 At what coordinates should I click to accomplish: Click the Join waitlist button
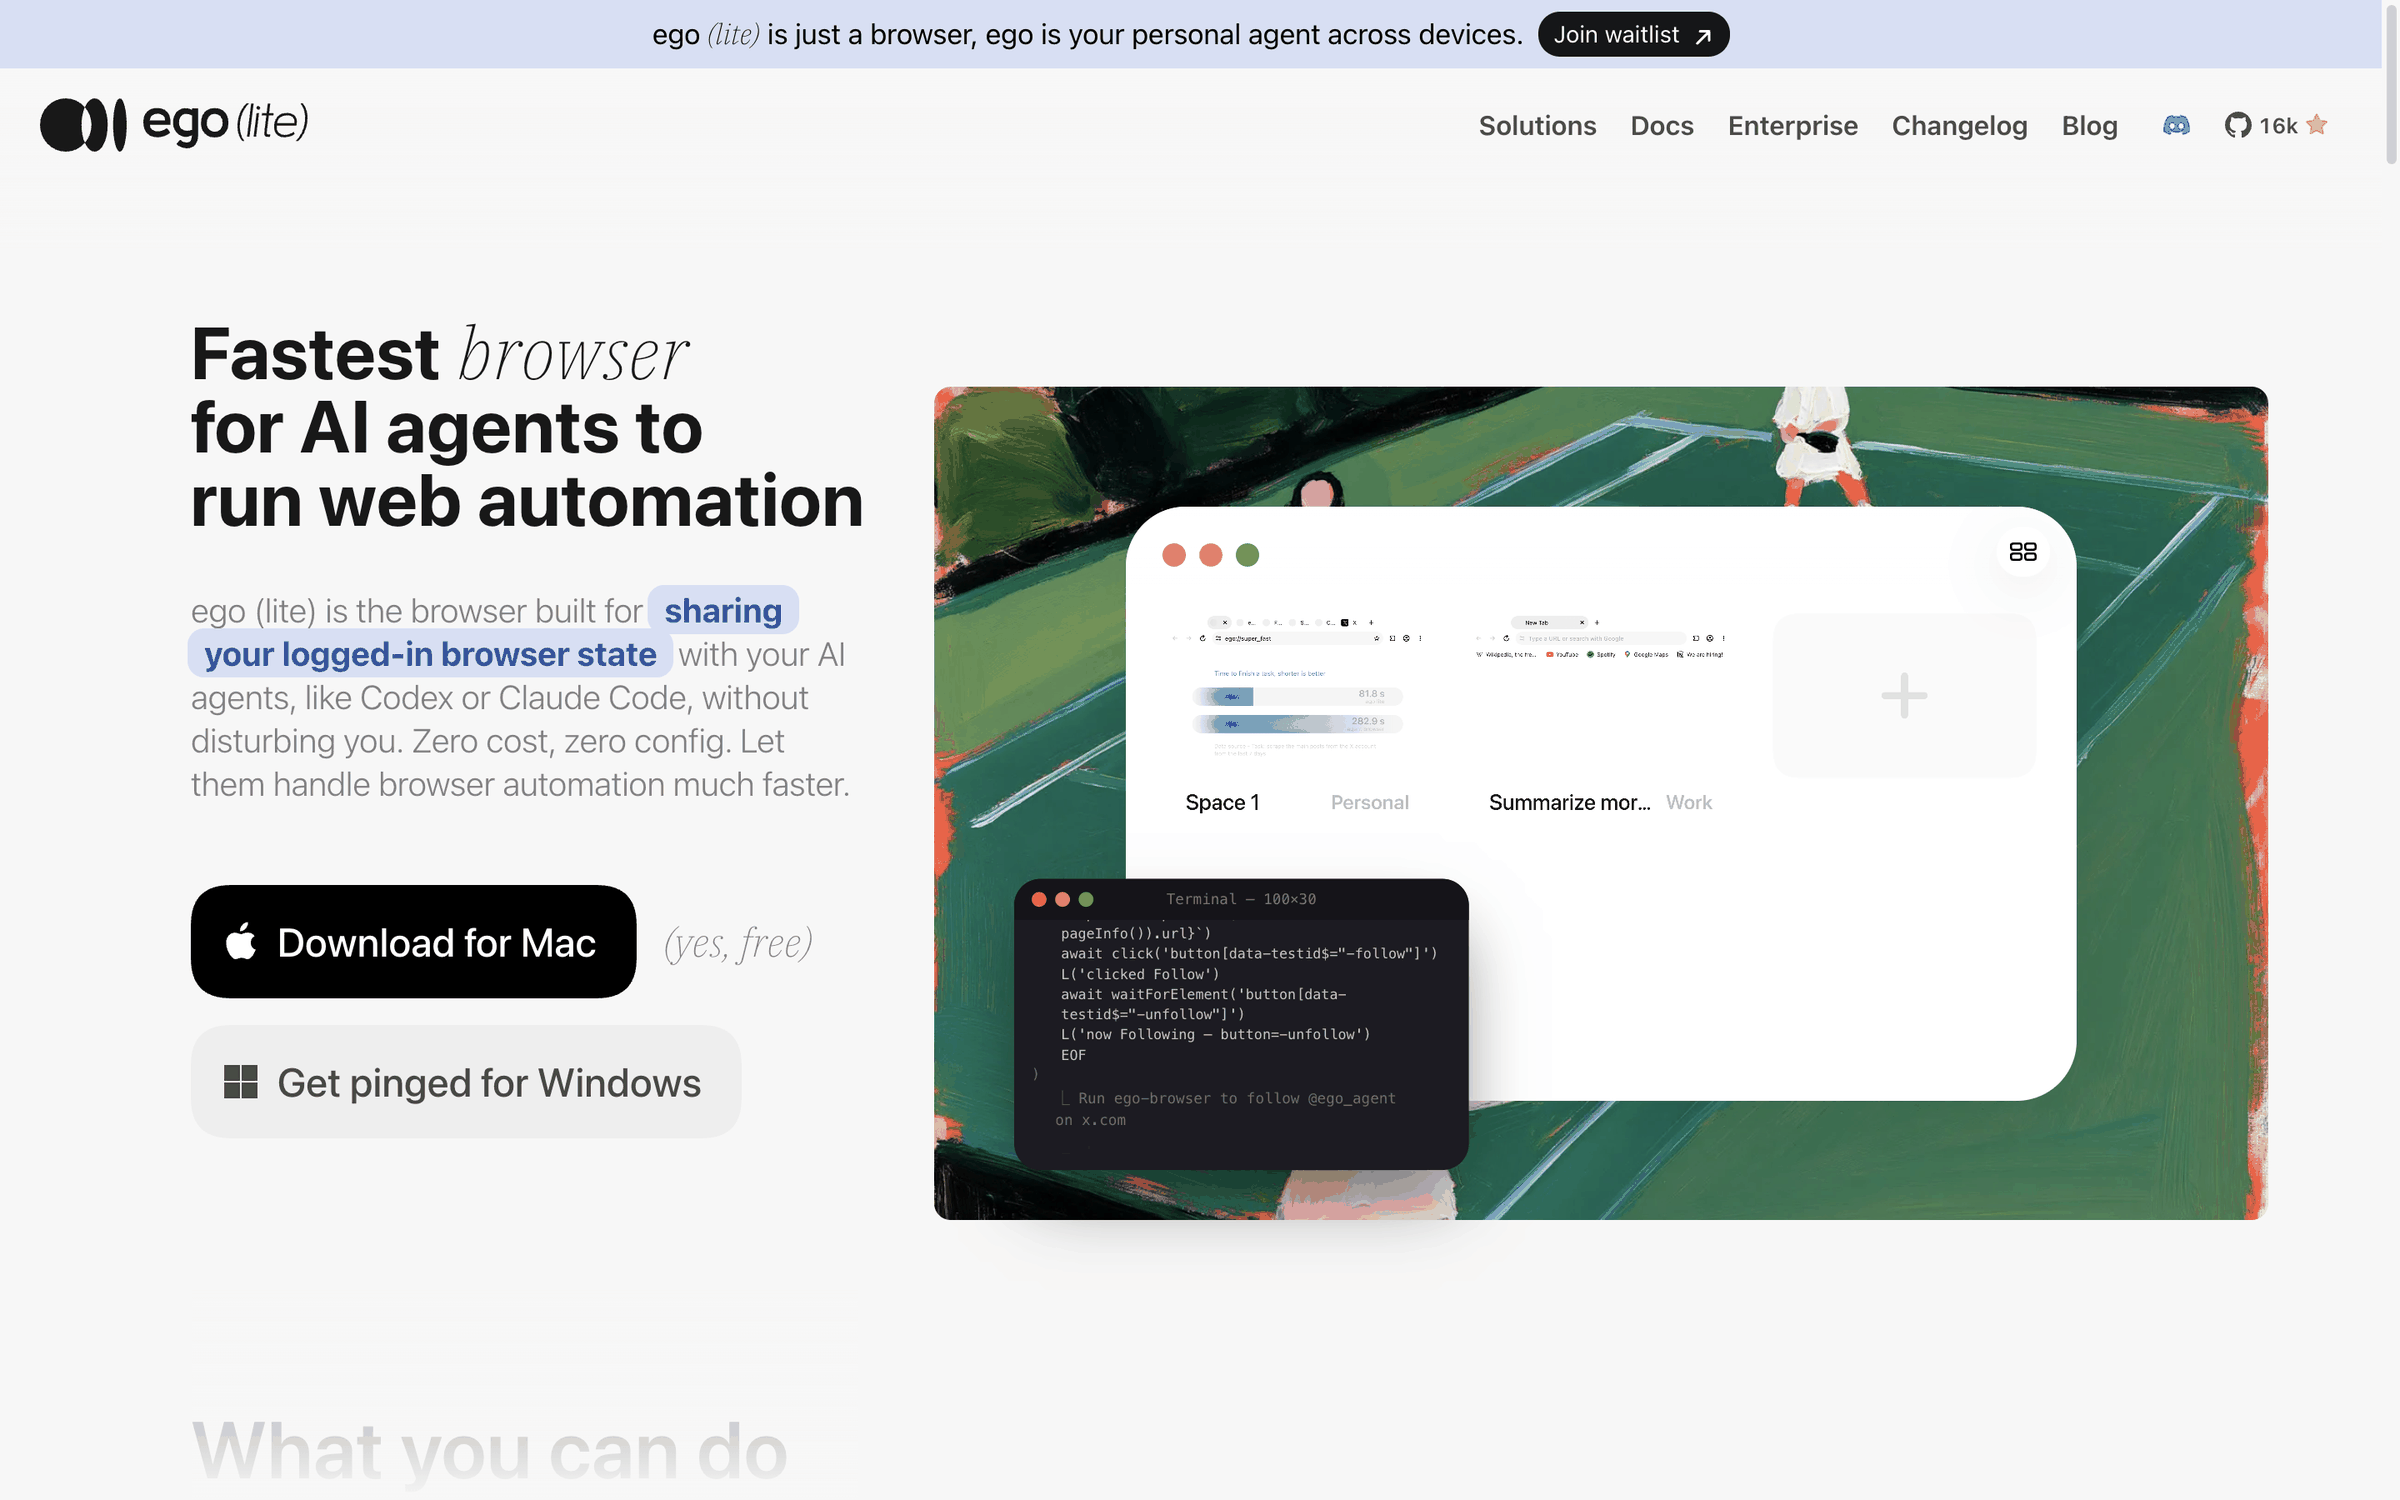pos(1633,35)
